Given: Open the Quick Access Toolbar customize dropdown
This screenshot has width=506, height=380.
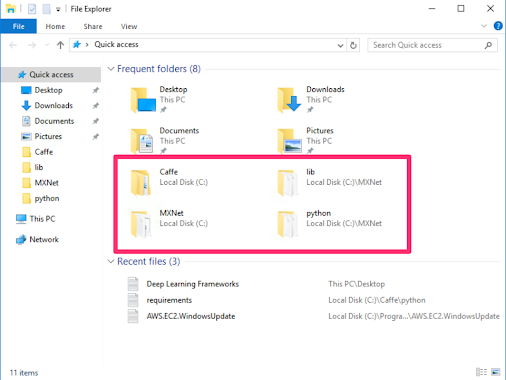Looking at the screenshot, I should point(58,9).
